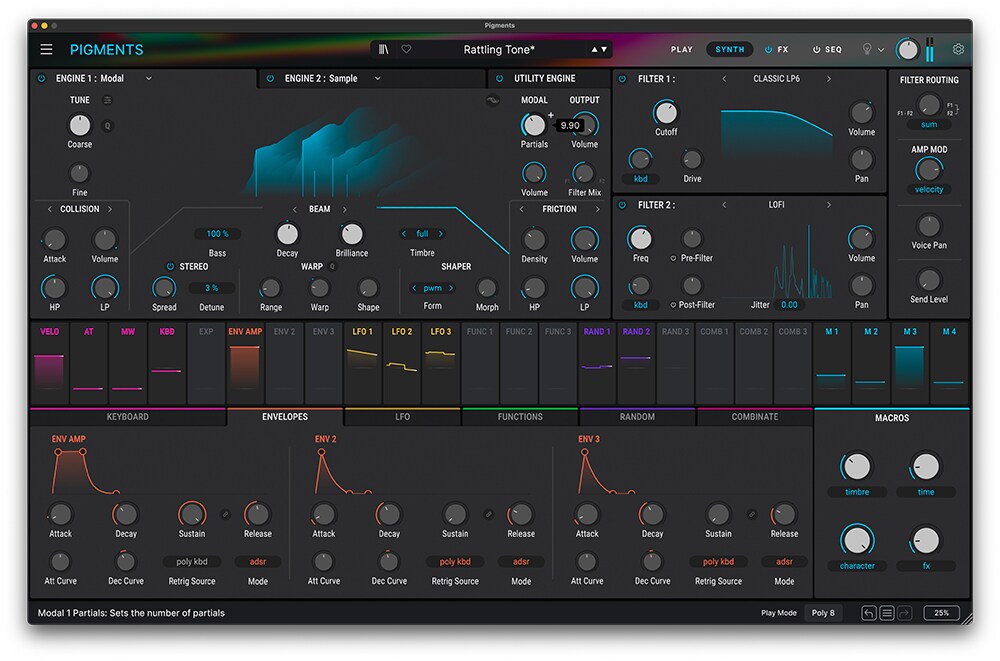Open the preset browser library icon

click(383, 49)
